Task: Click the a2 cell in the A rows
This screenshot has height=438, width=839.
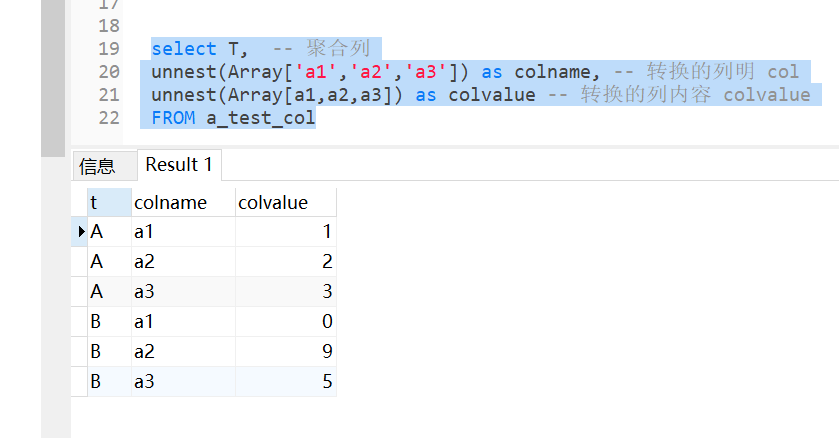Action: coord(182,262)
